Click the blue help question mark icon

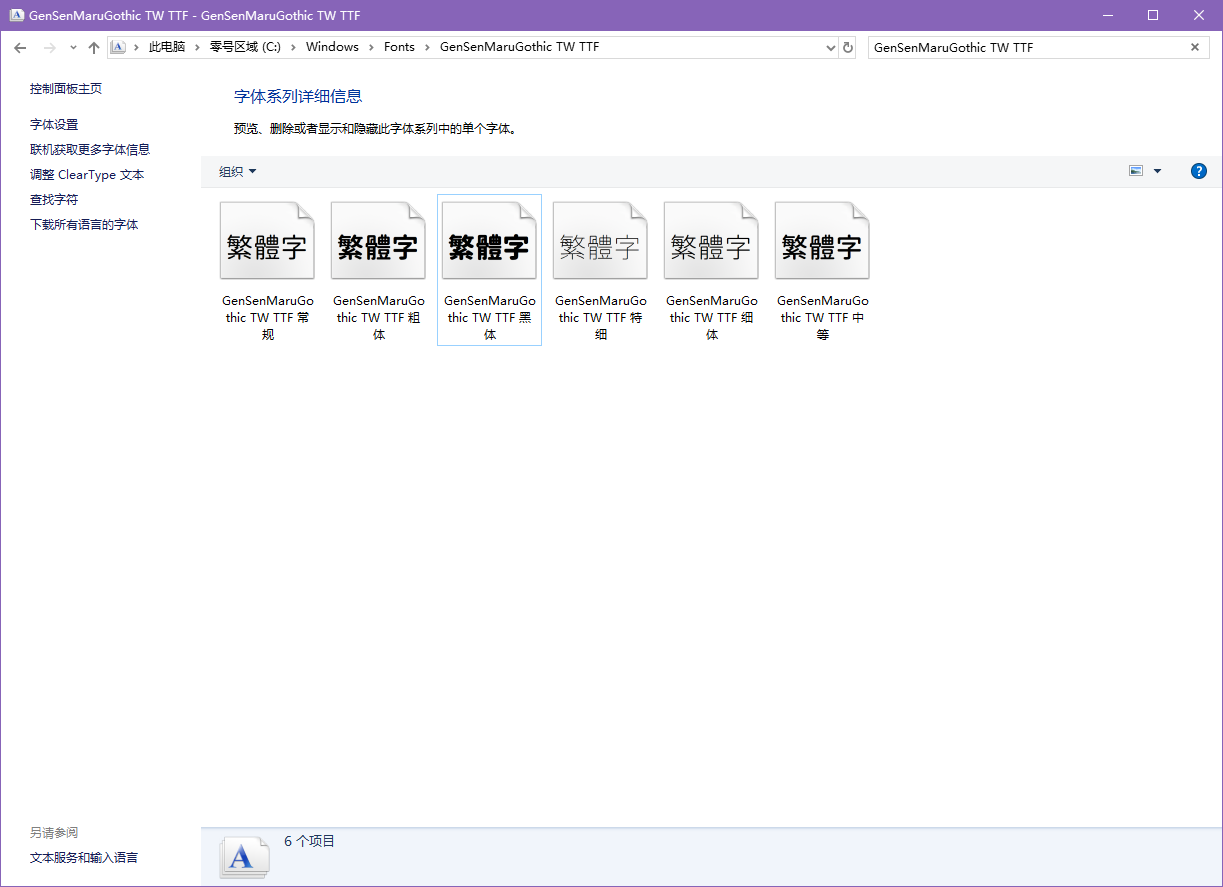(1199, 171)
